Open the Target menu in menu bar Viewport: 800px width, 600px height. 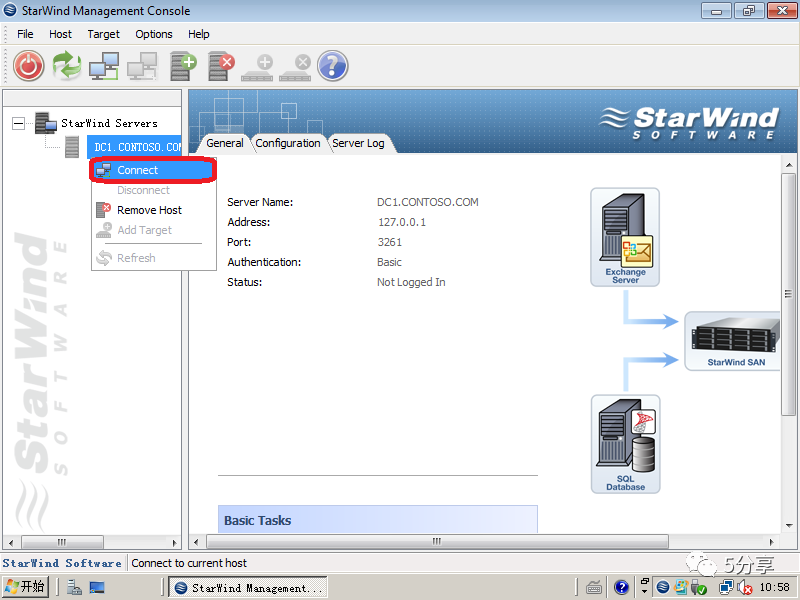(104, 34)
